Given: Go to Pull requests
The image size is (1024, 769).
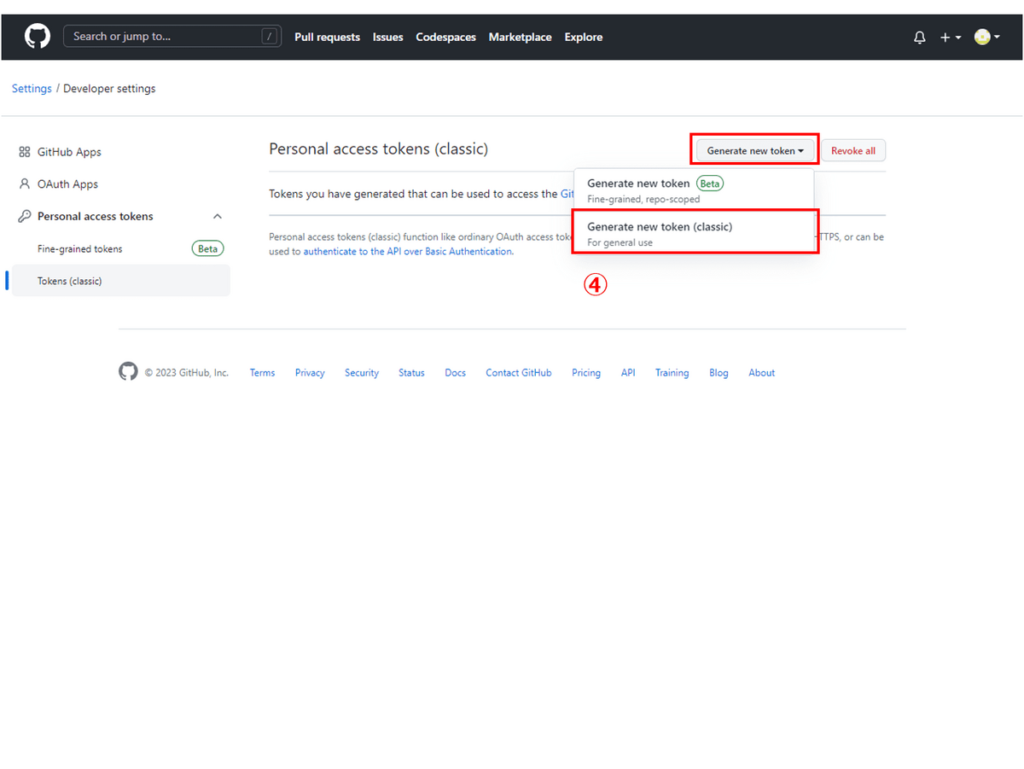Looking at the screenshot, I should 327,37.
